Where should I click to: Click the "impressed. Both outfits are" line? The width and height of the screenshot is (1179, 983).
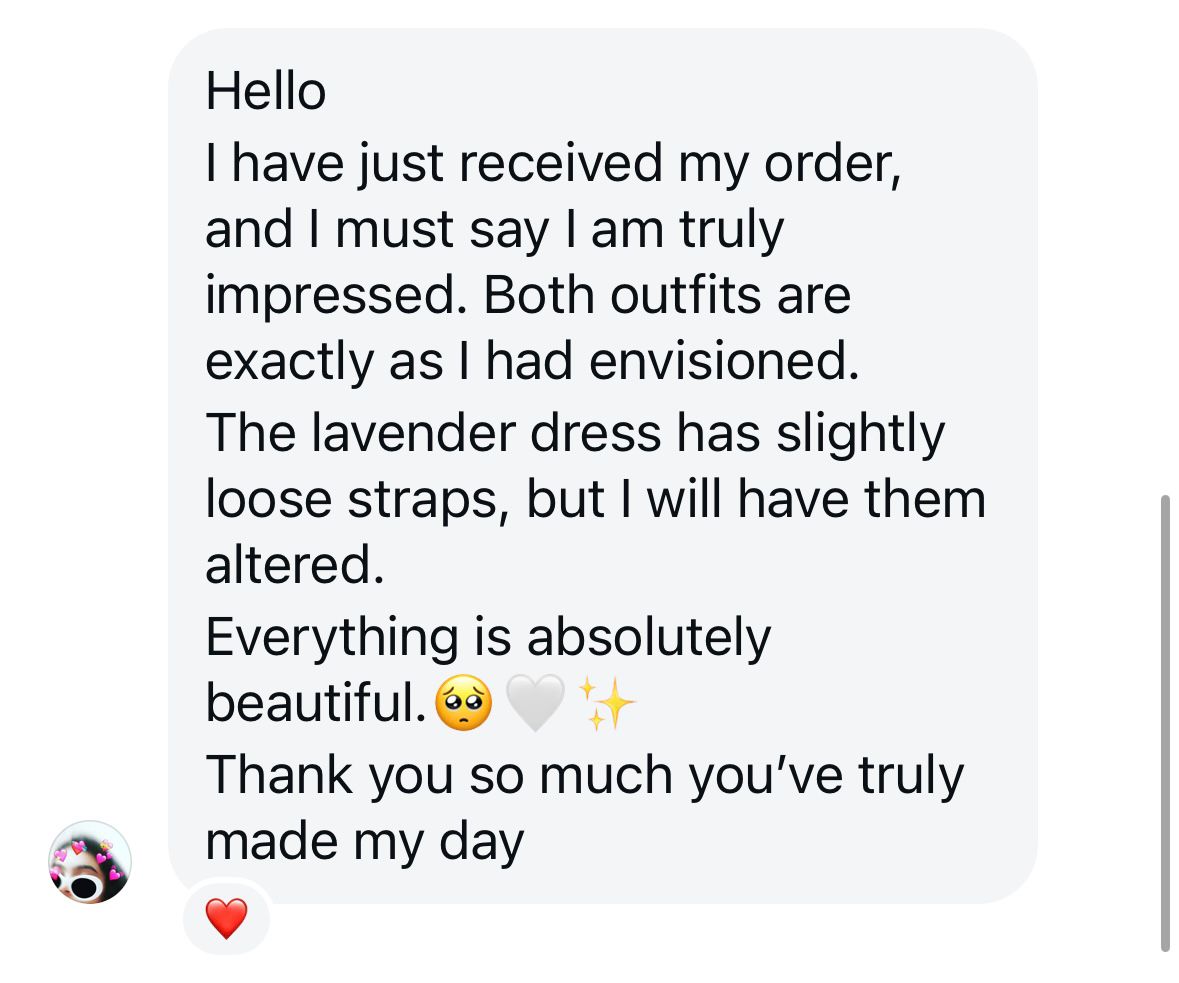[x=528, y=297]
